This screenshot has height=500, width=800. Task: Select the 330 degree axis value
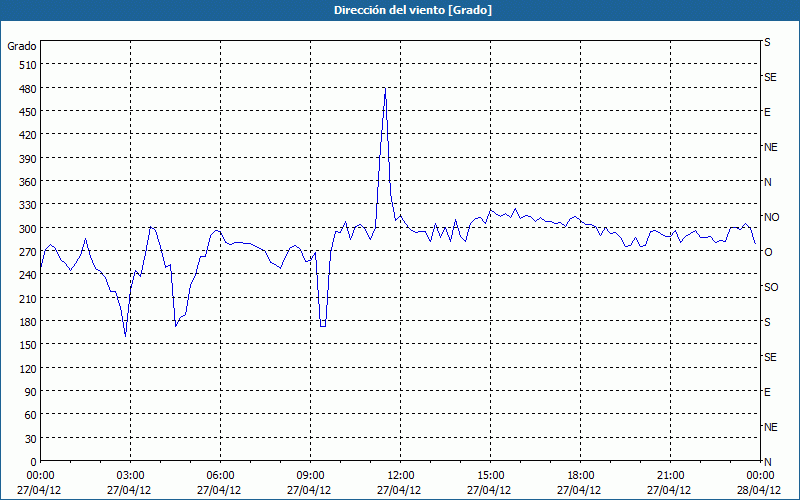[29, 205]
